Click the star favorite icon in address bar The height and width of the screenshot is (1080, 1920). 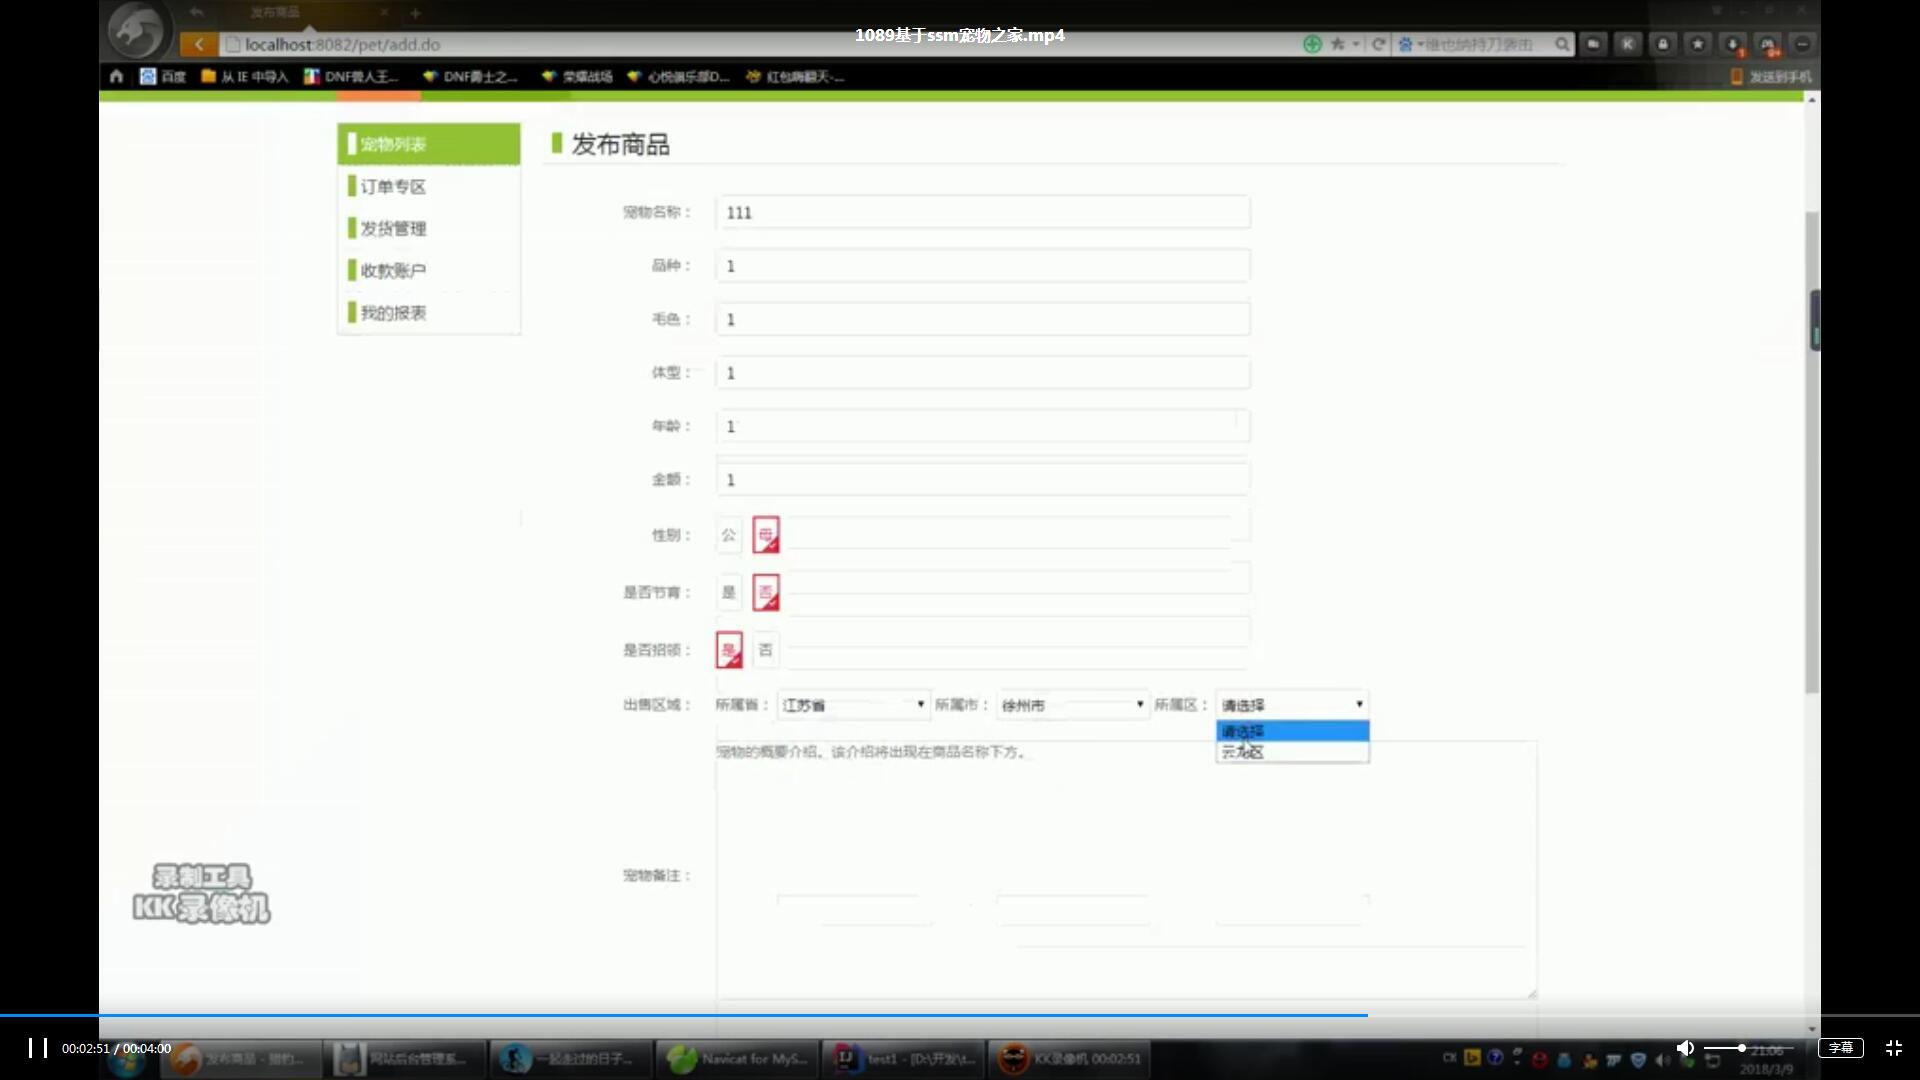1338,44
